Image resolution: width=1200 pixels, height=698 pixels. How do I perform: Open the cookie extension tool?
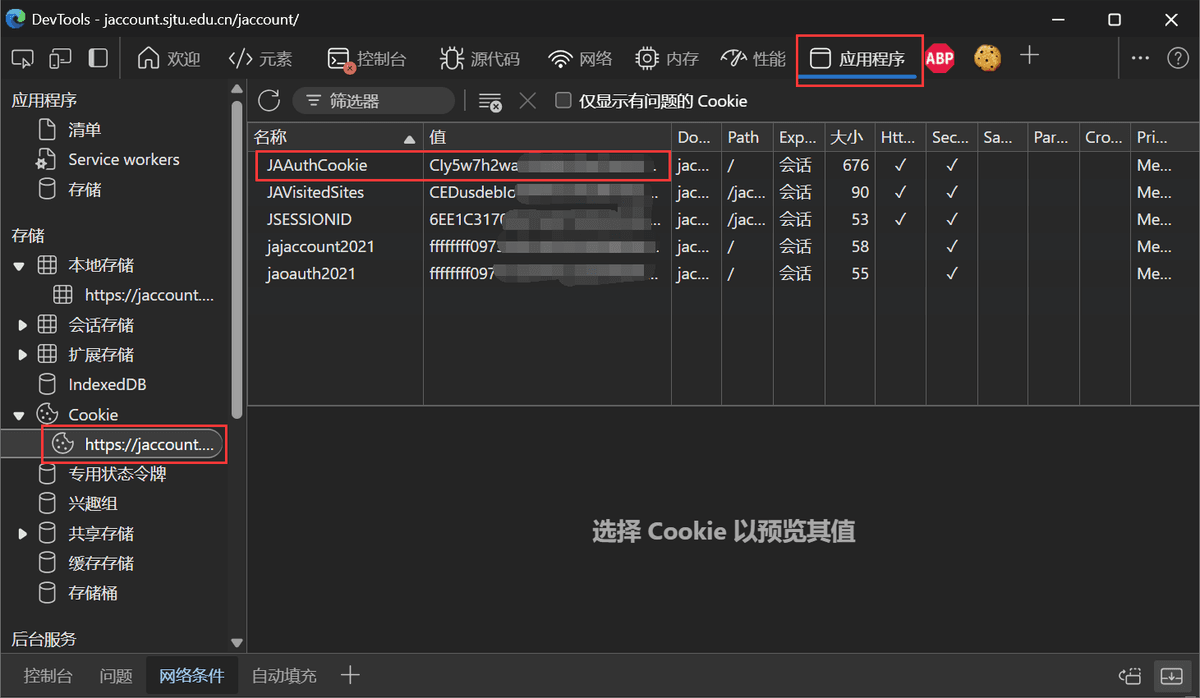(988, 58)
